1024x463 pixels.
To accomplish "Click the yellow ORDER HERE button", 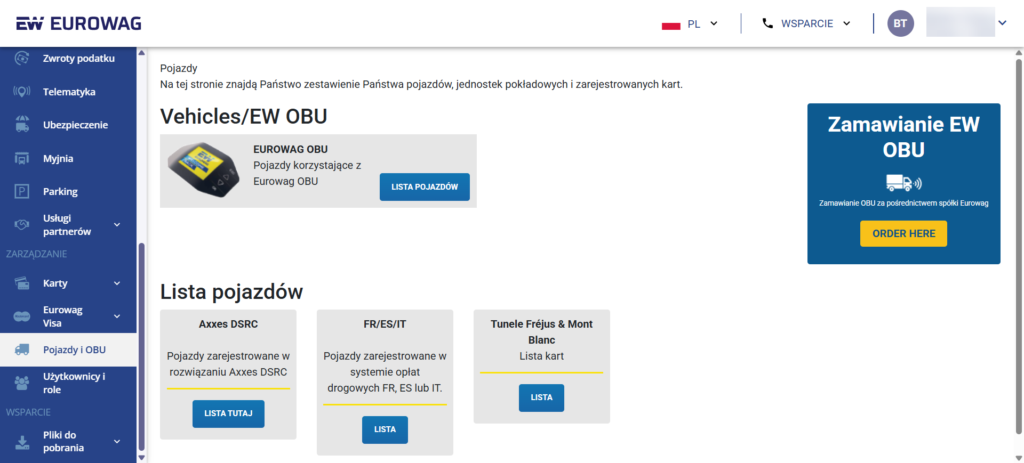I will [903, 234].
